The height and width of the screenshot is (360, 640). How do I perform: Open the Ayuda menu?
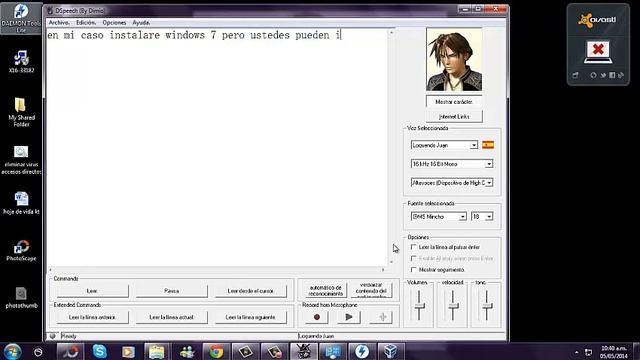[141, 22]
